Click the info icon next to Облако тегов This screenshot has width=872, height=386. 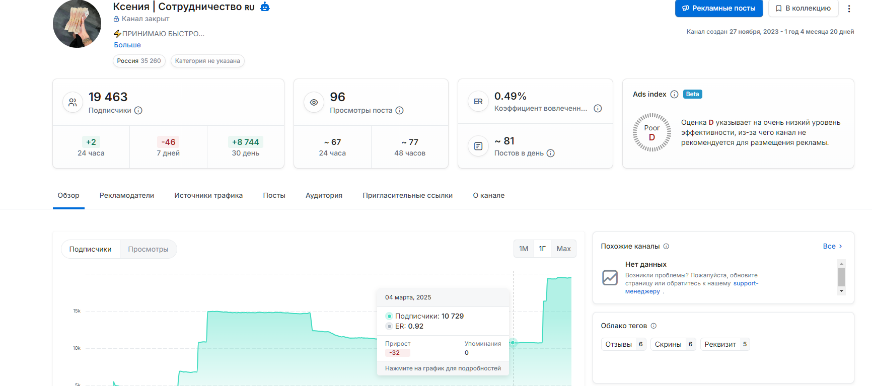[653, 326]
